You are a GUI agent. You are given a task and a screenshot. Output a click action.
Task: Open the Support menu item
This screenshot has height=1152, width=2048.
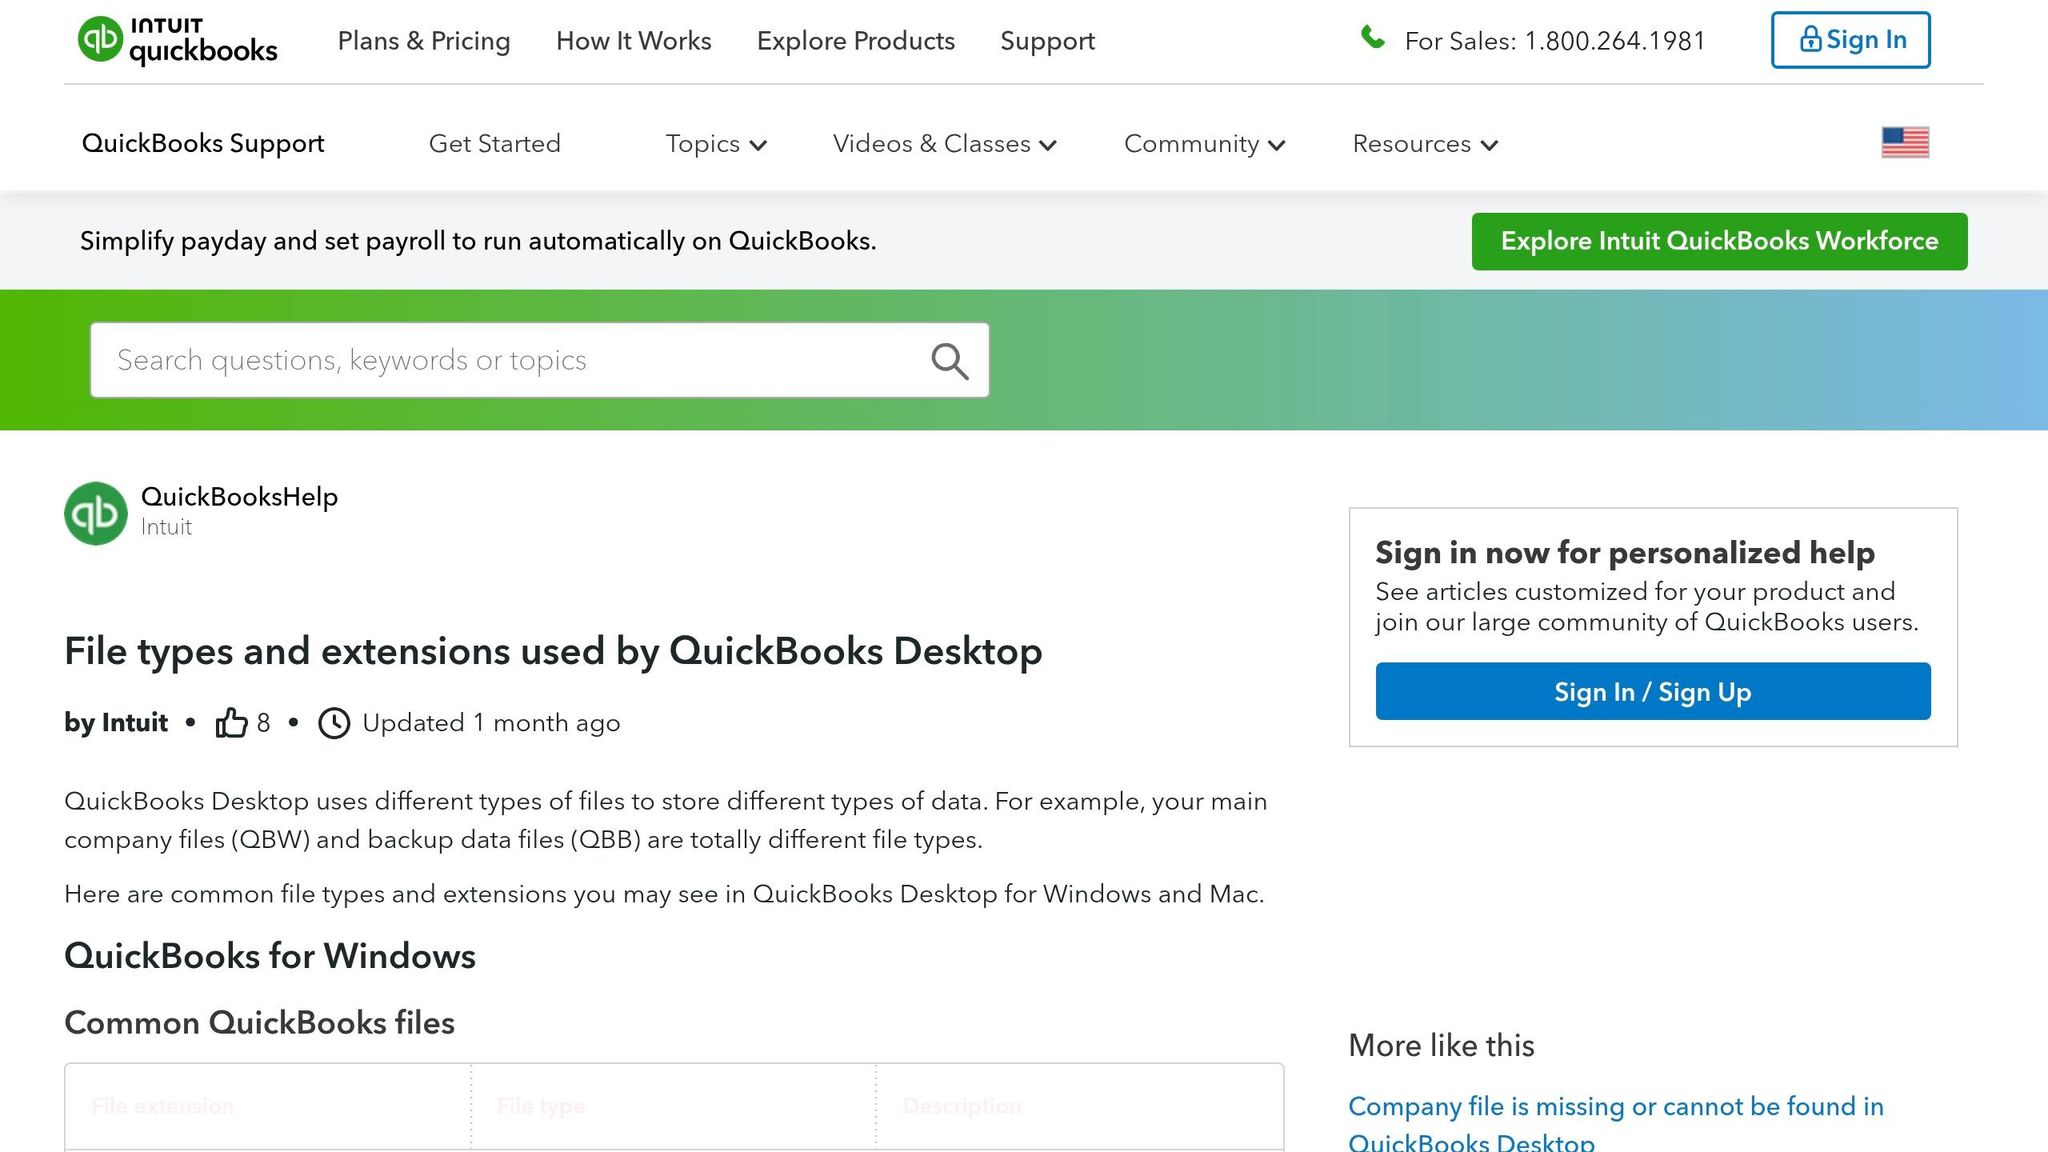pos(1047,41)
